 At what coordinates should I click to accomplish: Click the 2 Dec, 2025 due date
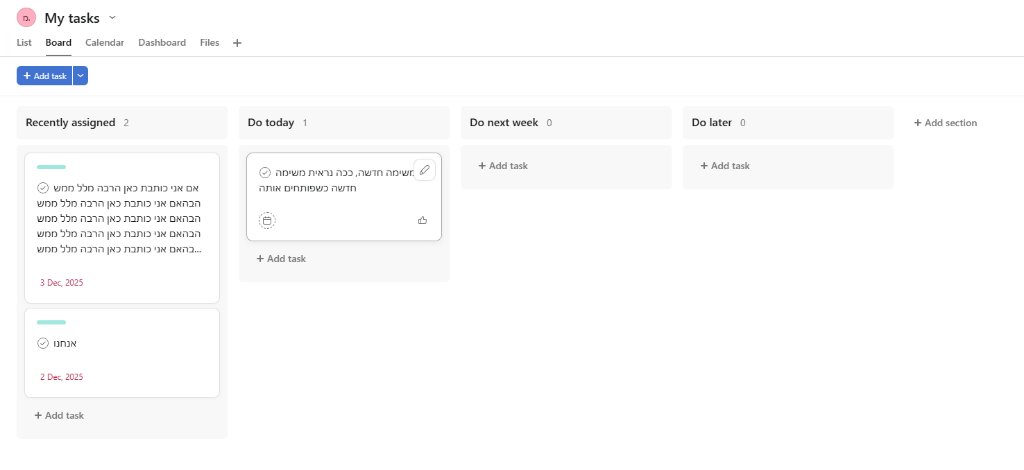(x=61, y=377)
